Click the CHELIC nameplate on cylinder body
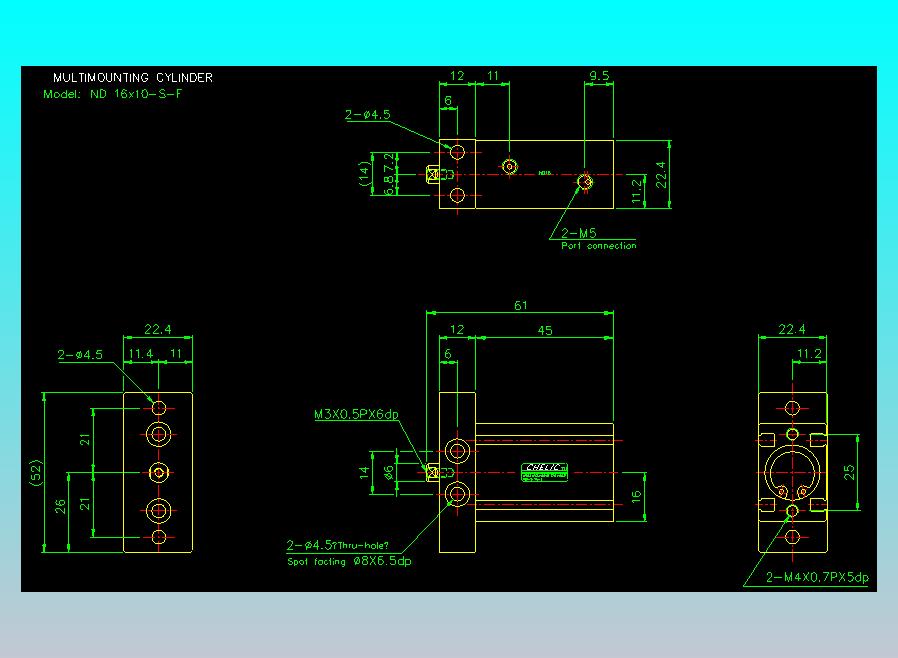898x658 pixels. pos(545,472)
